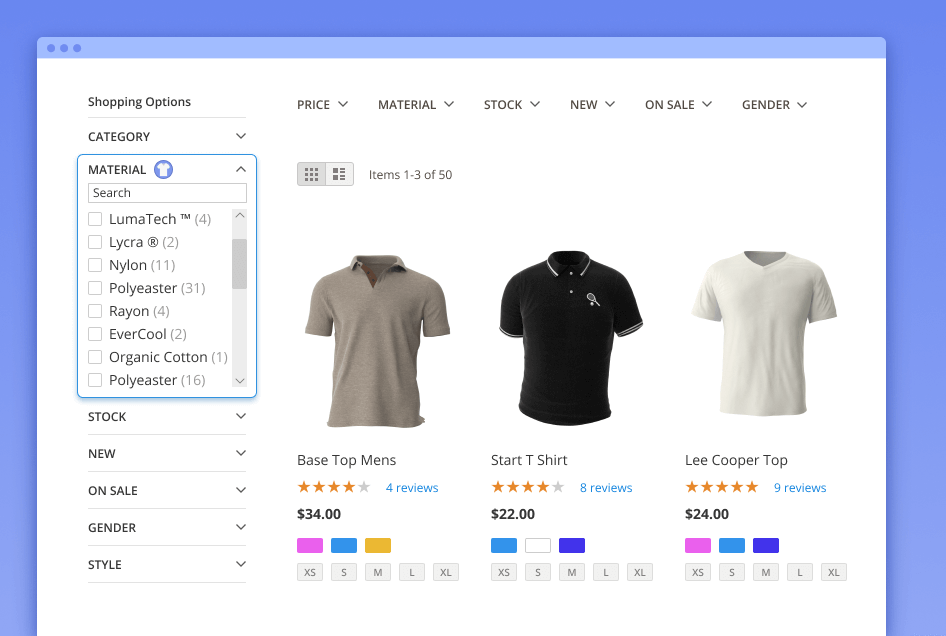Click the XS size icon under Base Top Mens
946x636 pixels.
[x=310, y=573]
